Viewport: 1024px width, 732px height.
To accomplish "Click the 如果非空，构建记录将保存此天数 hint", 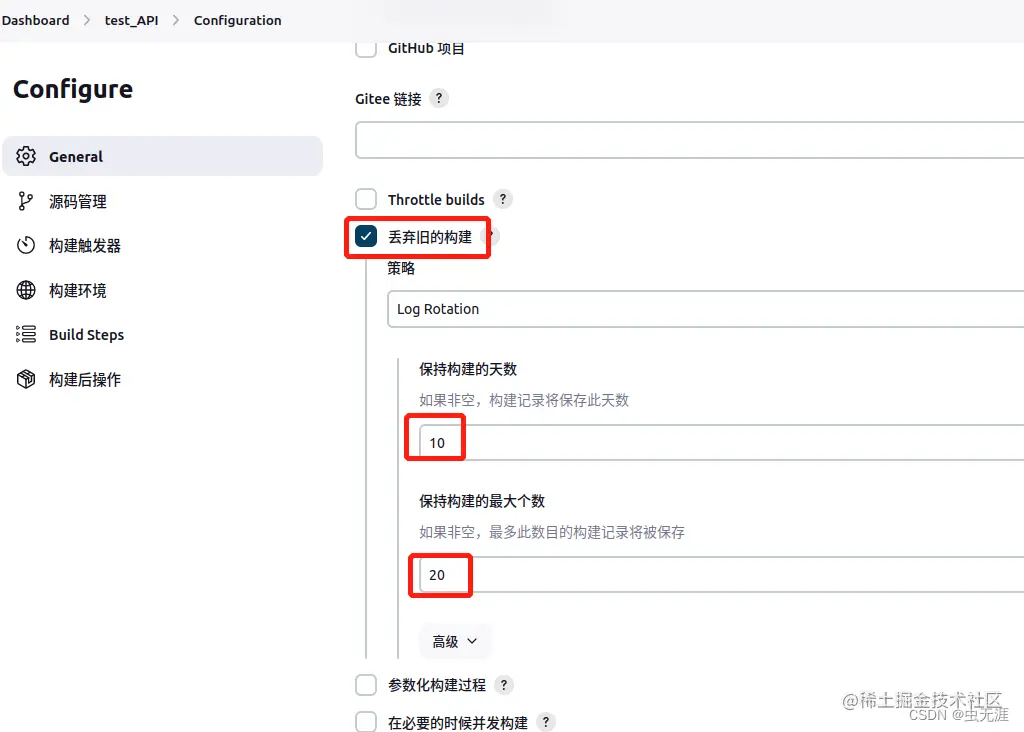I will [524, 400].
